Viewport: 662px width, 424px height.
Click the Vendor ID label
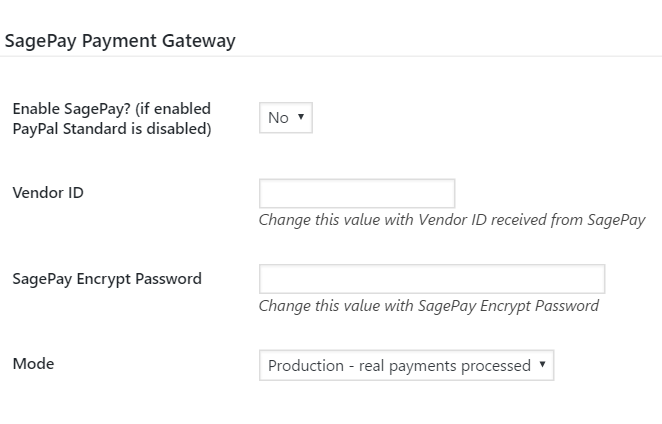[48, 192]
